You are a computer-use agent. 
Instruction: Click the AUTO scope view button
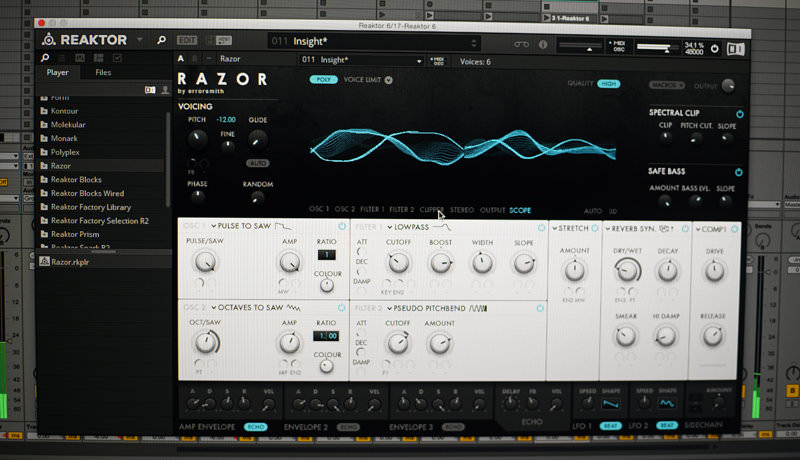point(592,211)
